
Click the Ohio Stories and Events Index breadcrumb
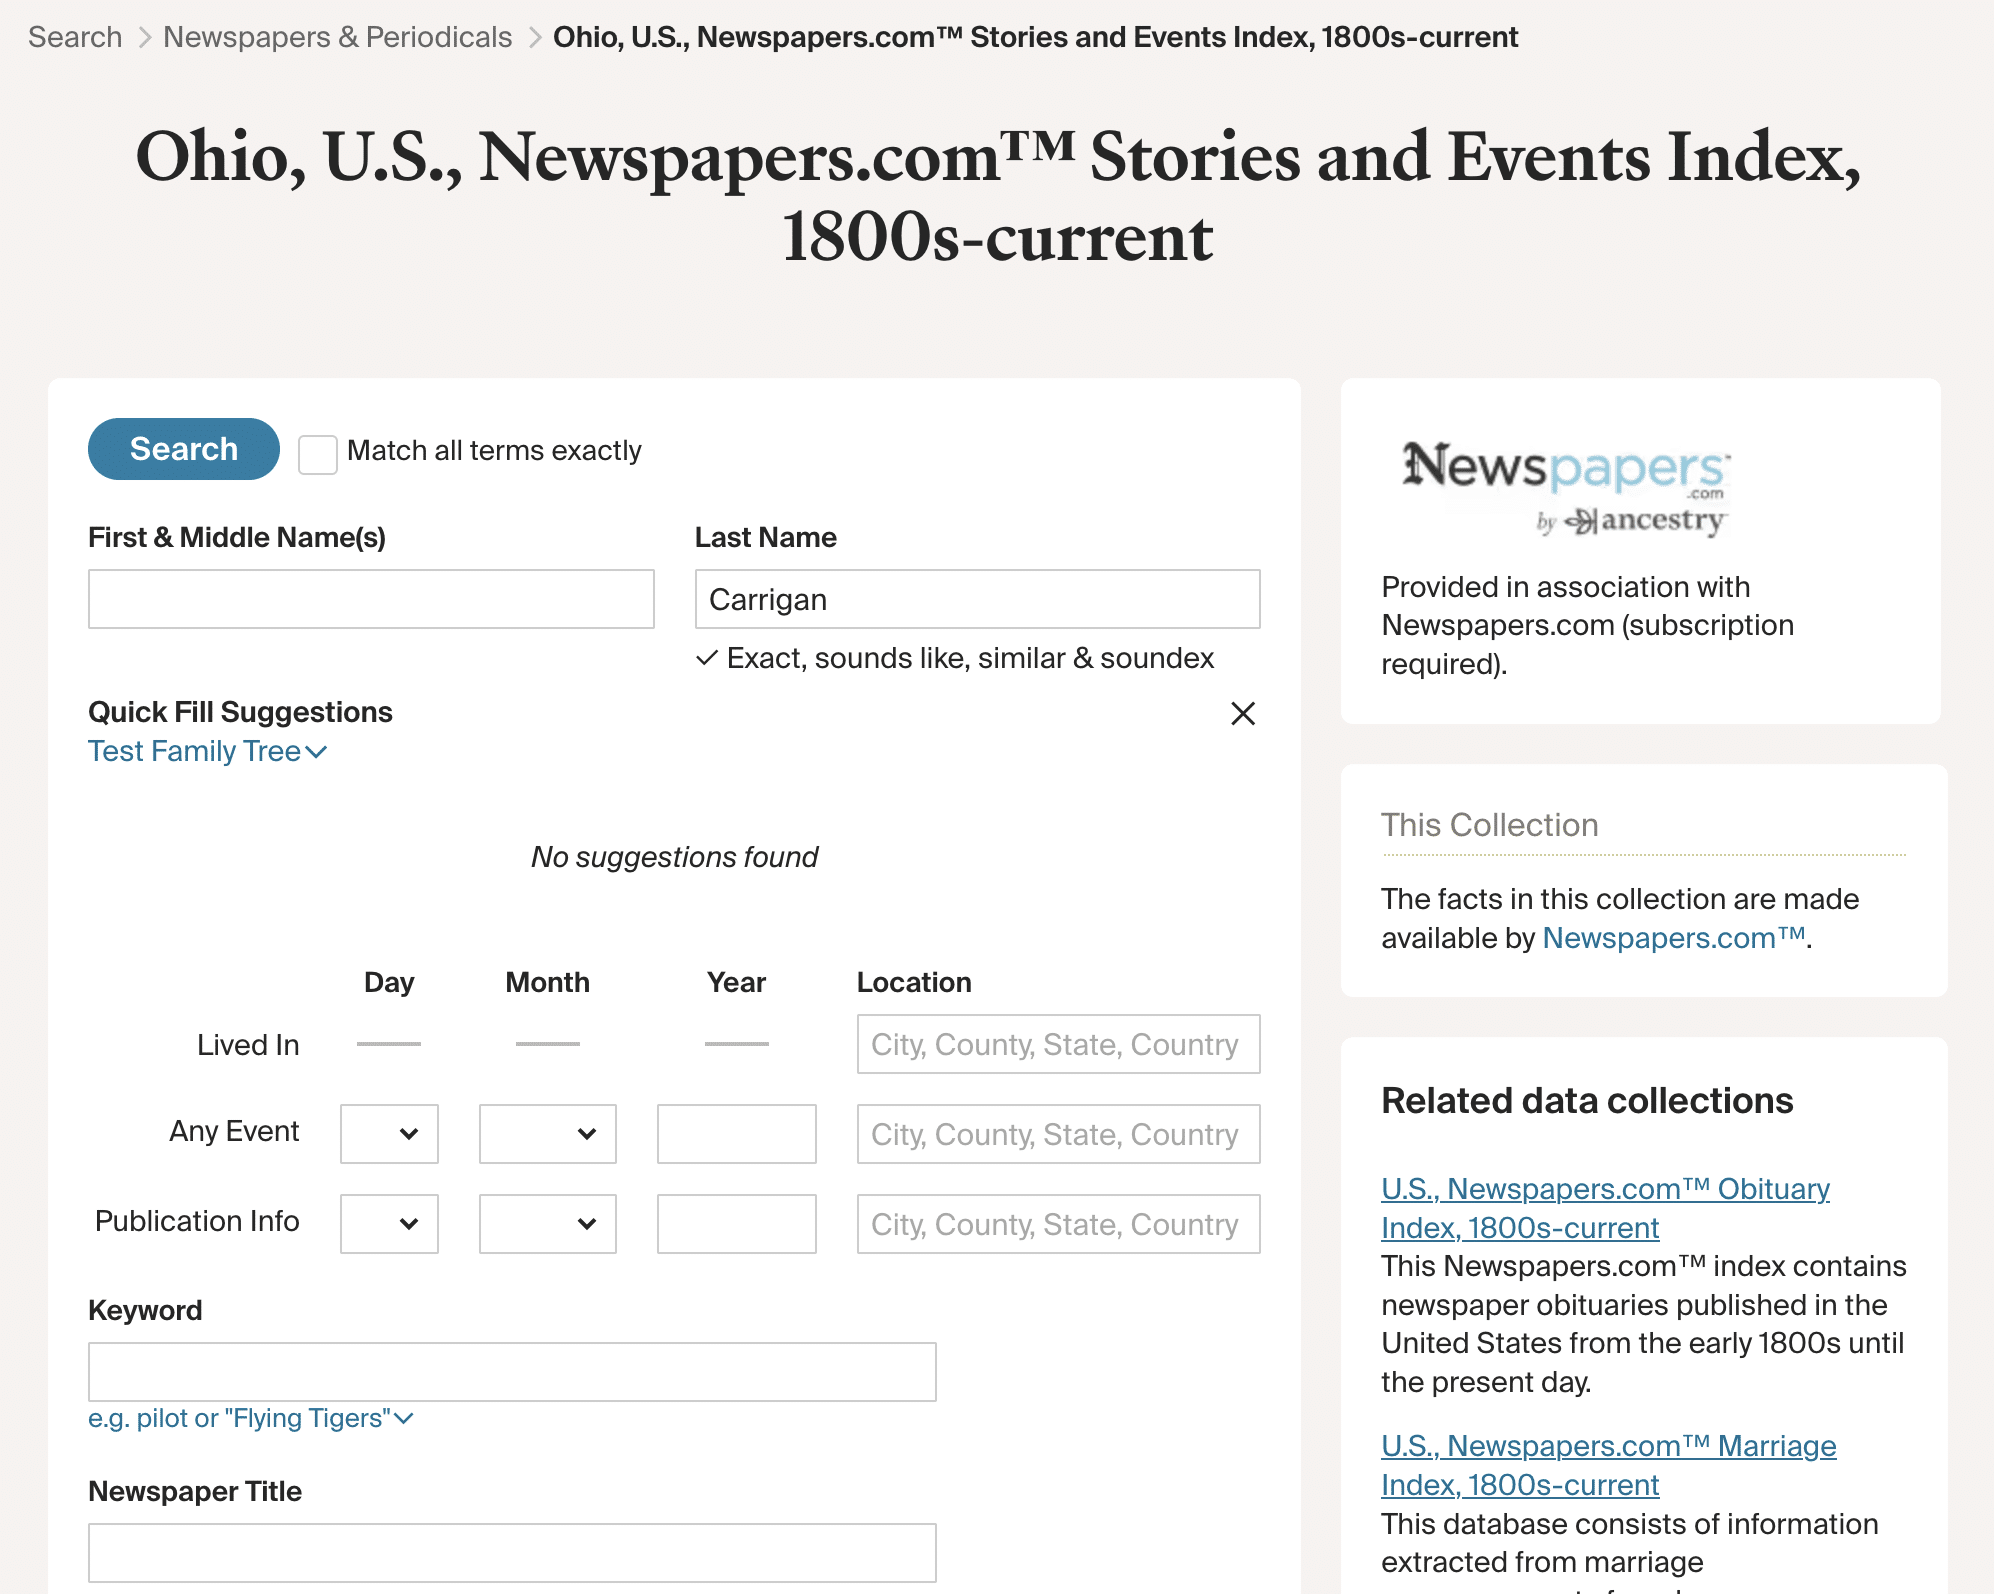click(x=1035, y=37)
